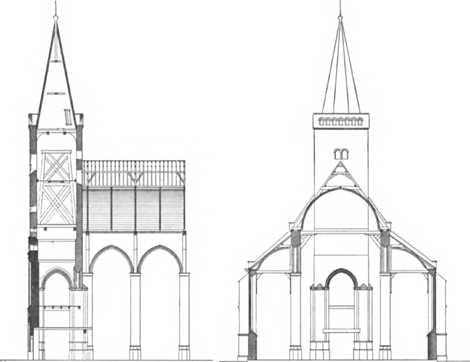Select the twin arched window on right tower

tap(341, 154)
